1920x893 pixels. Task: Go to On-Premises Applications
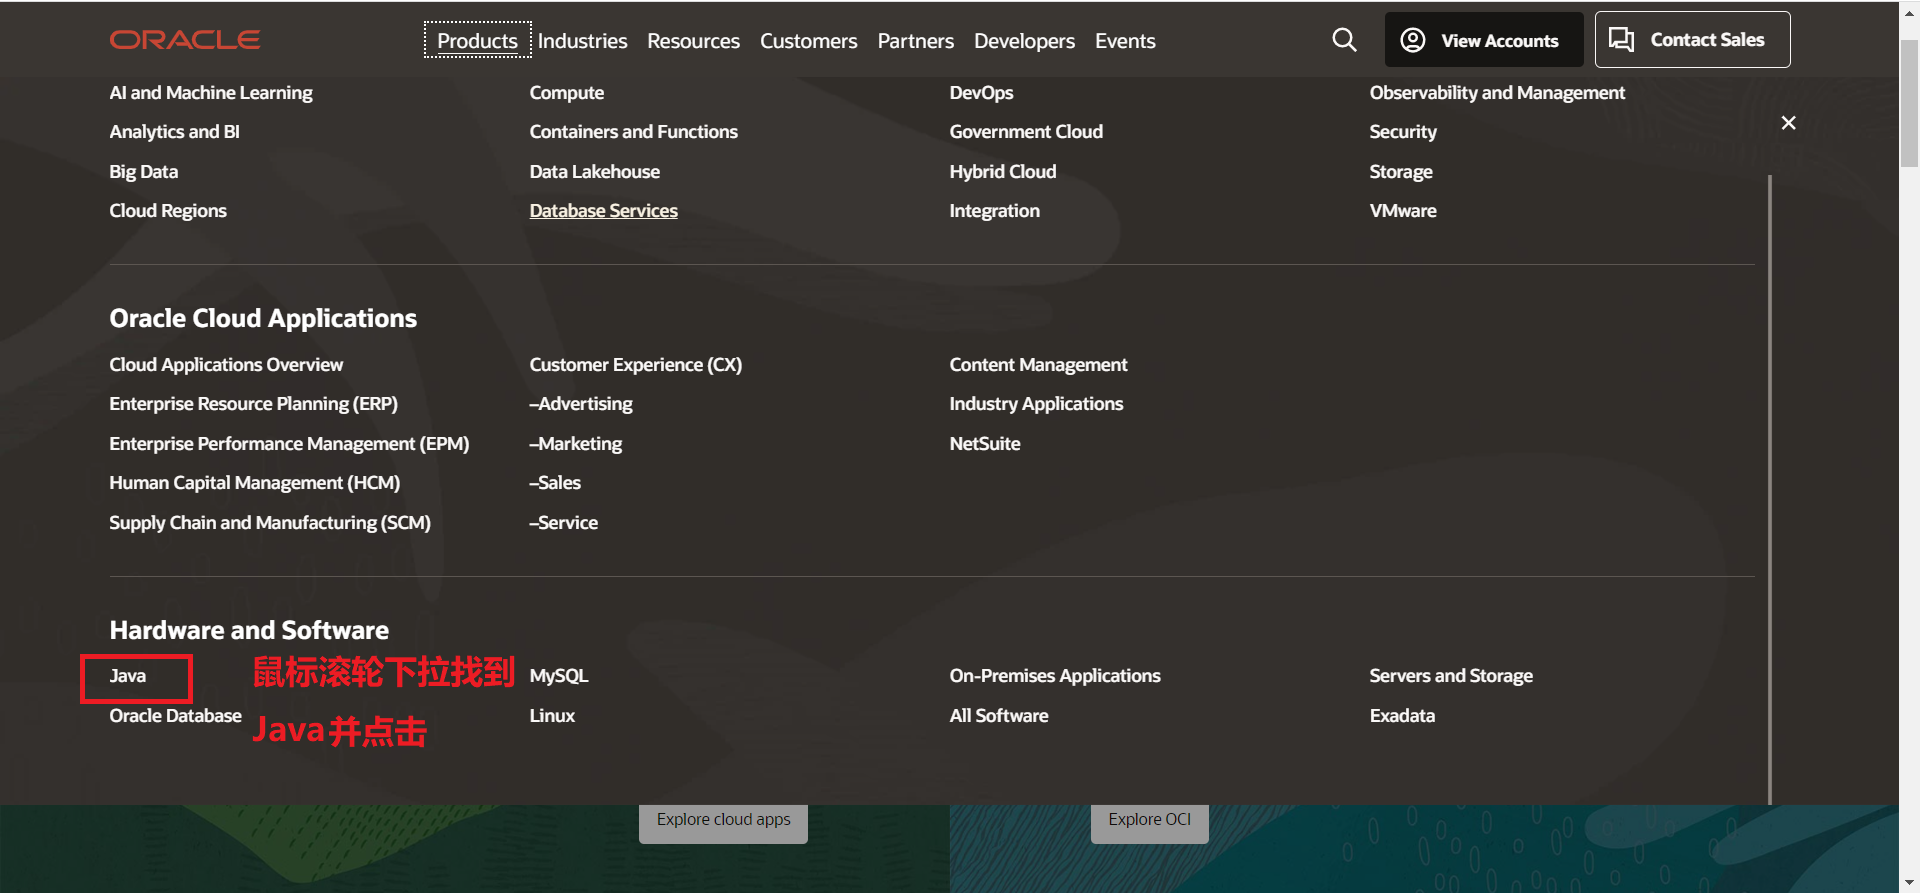point(1055,676)
